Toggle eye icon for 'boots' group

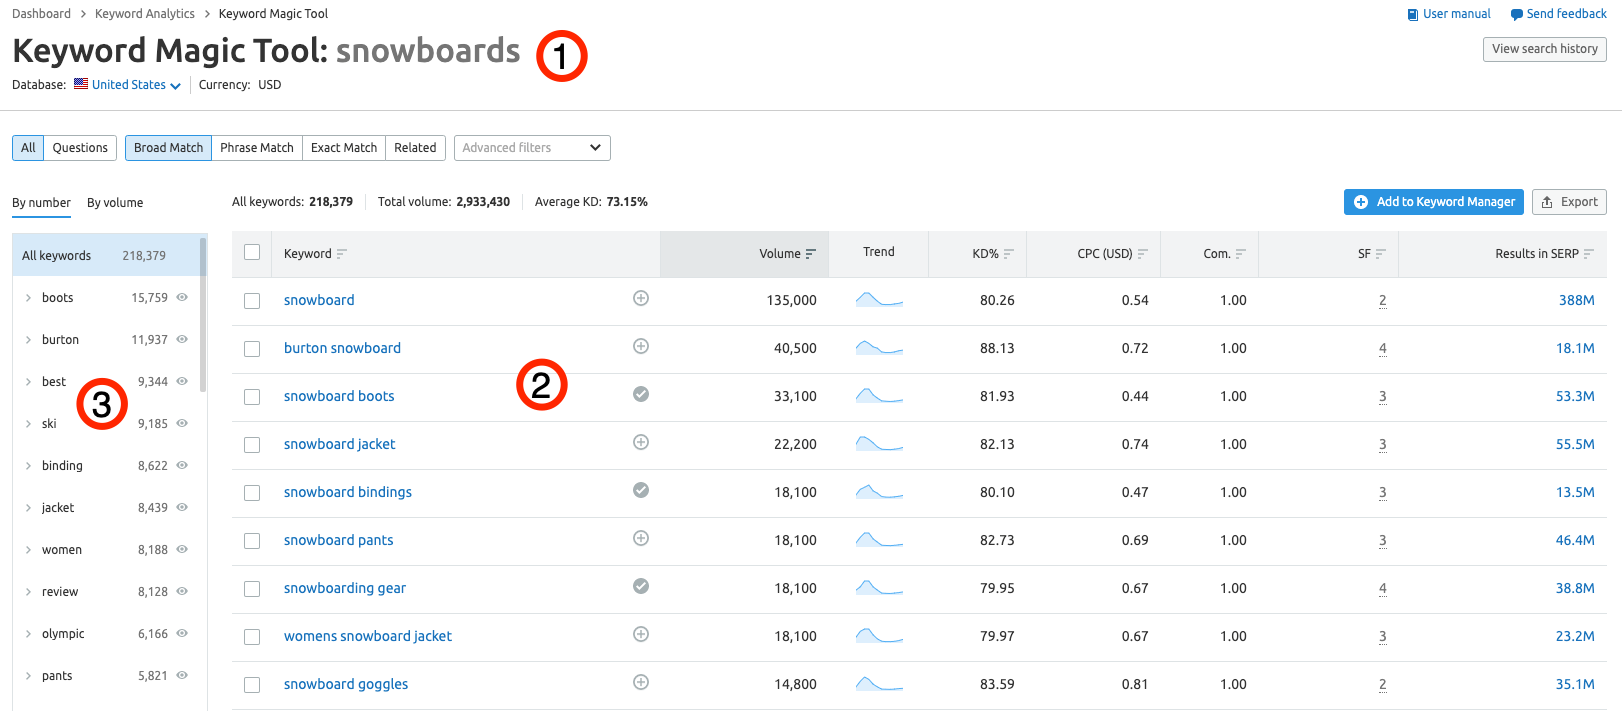[182, 297]
